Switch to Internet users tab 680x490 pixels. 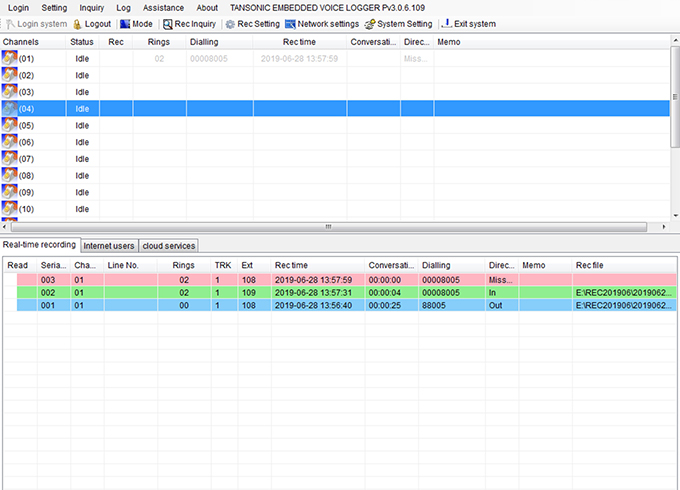[108, 245]
